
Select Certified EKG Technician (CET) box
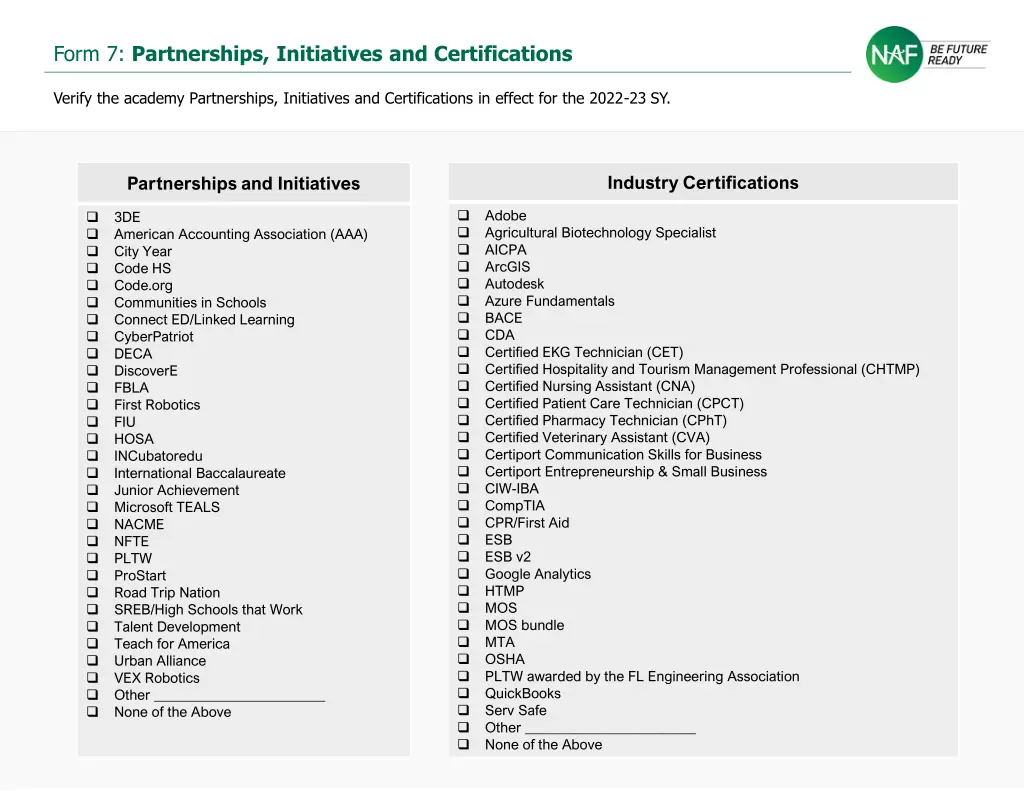(463, 351)
